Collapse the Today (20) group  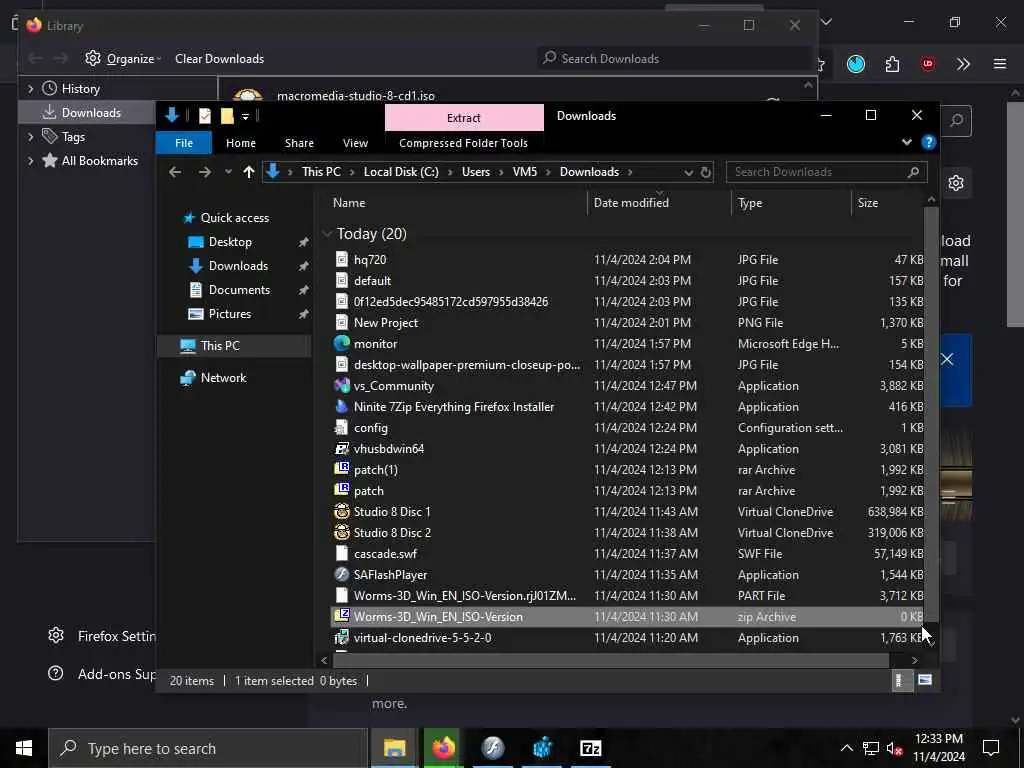point(327,234)
